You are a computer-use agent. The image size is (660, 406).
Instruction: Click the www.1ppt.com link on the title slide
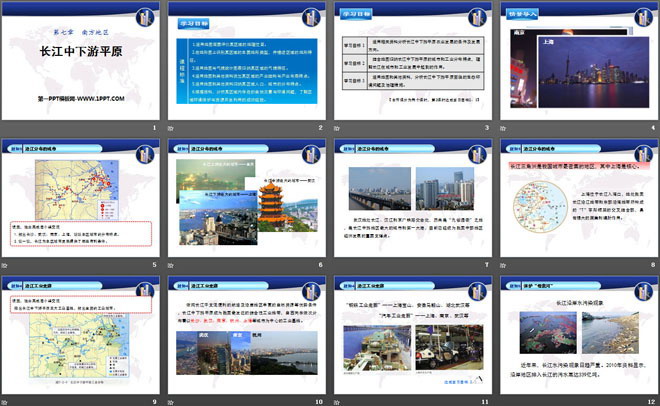(81, 99)
